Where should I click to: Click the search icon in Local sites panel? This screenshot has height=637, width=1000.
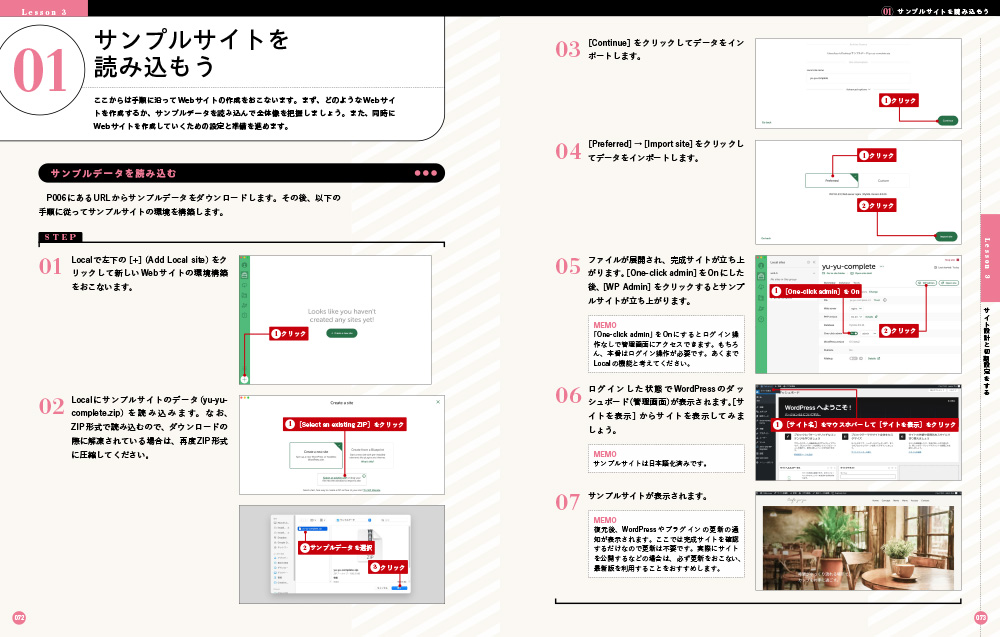click(809, 262)
